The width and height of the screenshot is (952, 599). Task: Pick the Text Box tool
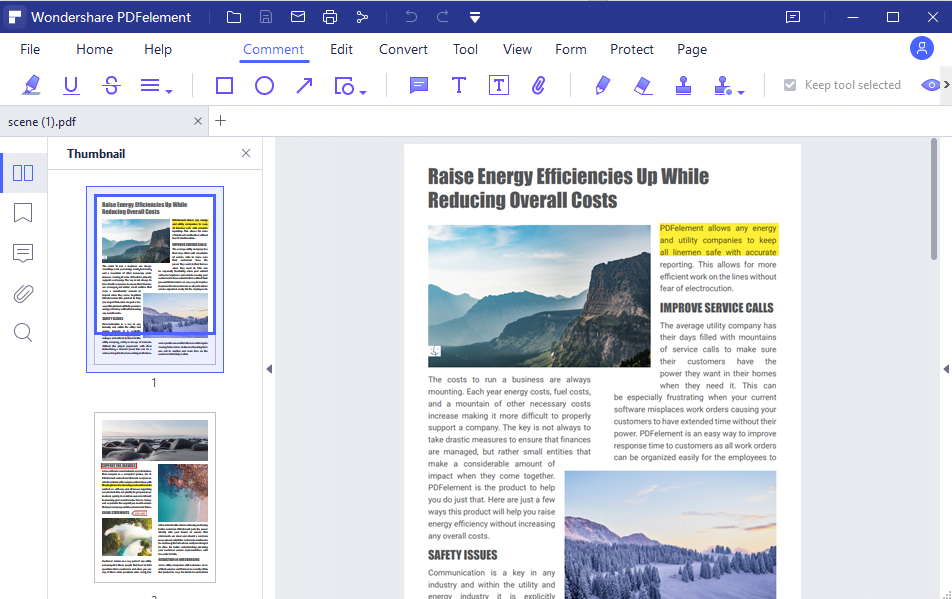[498, 86]
